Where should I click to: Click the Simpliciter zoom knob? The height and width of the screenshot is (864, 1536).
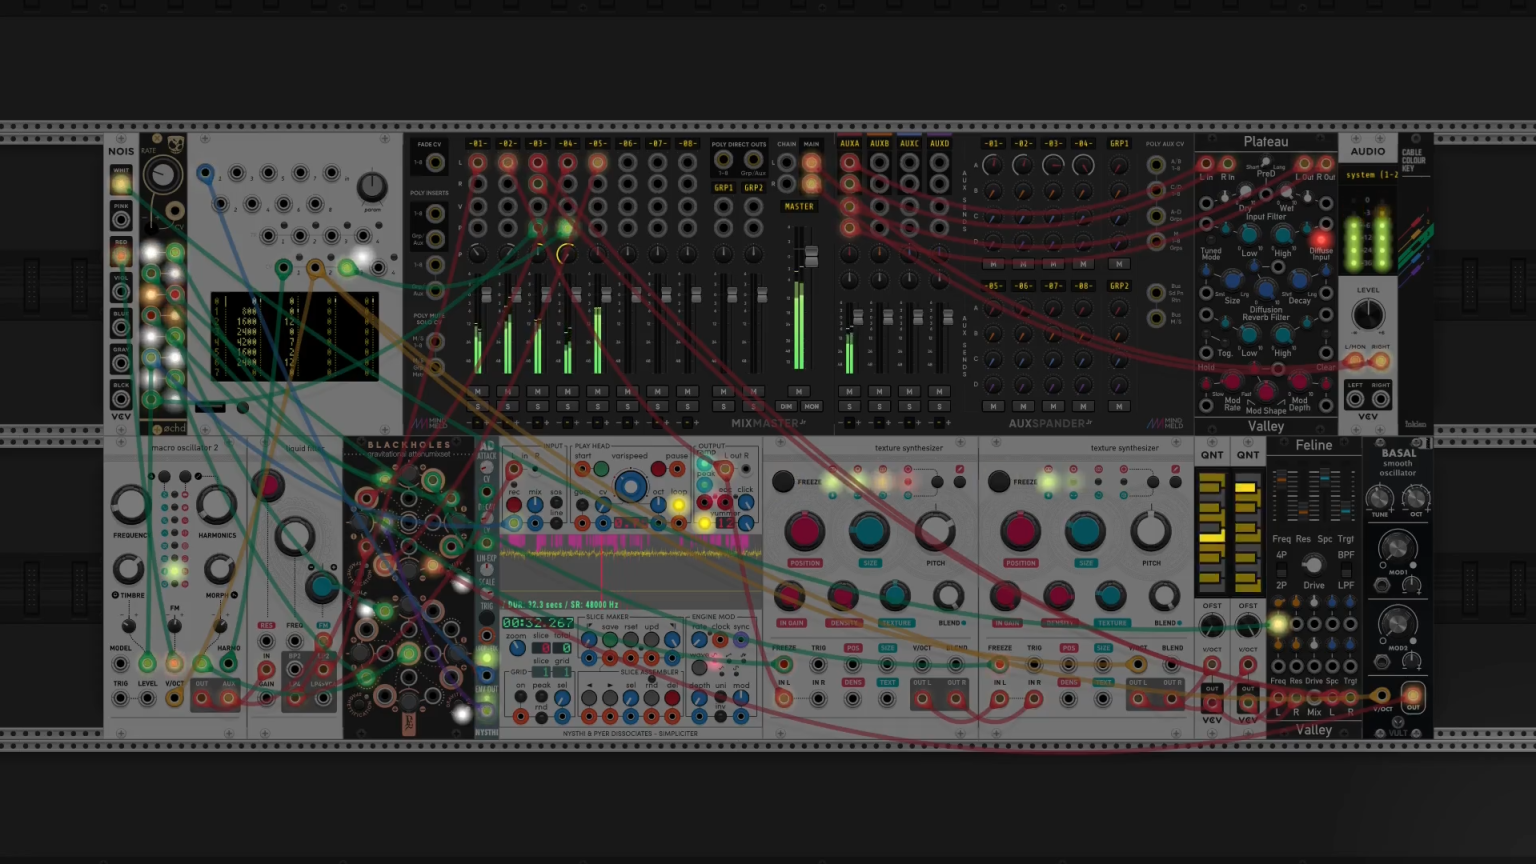tap(517, 648)
